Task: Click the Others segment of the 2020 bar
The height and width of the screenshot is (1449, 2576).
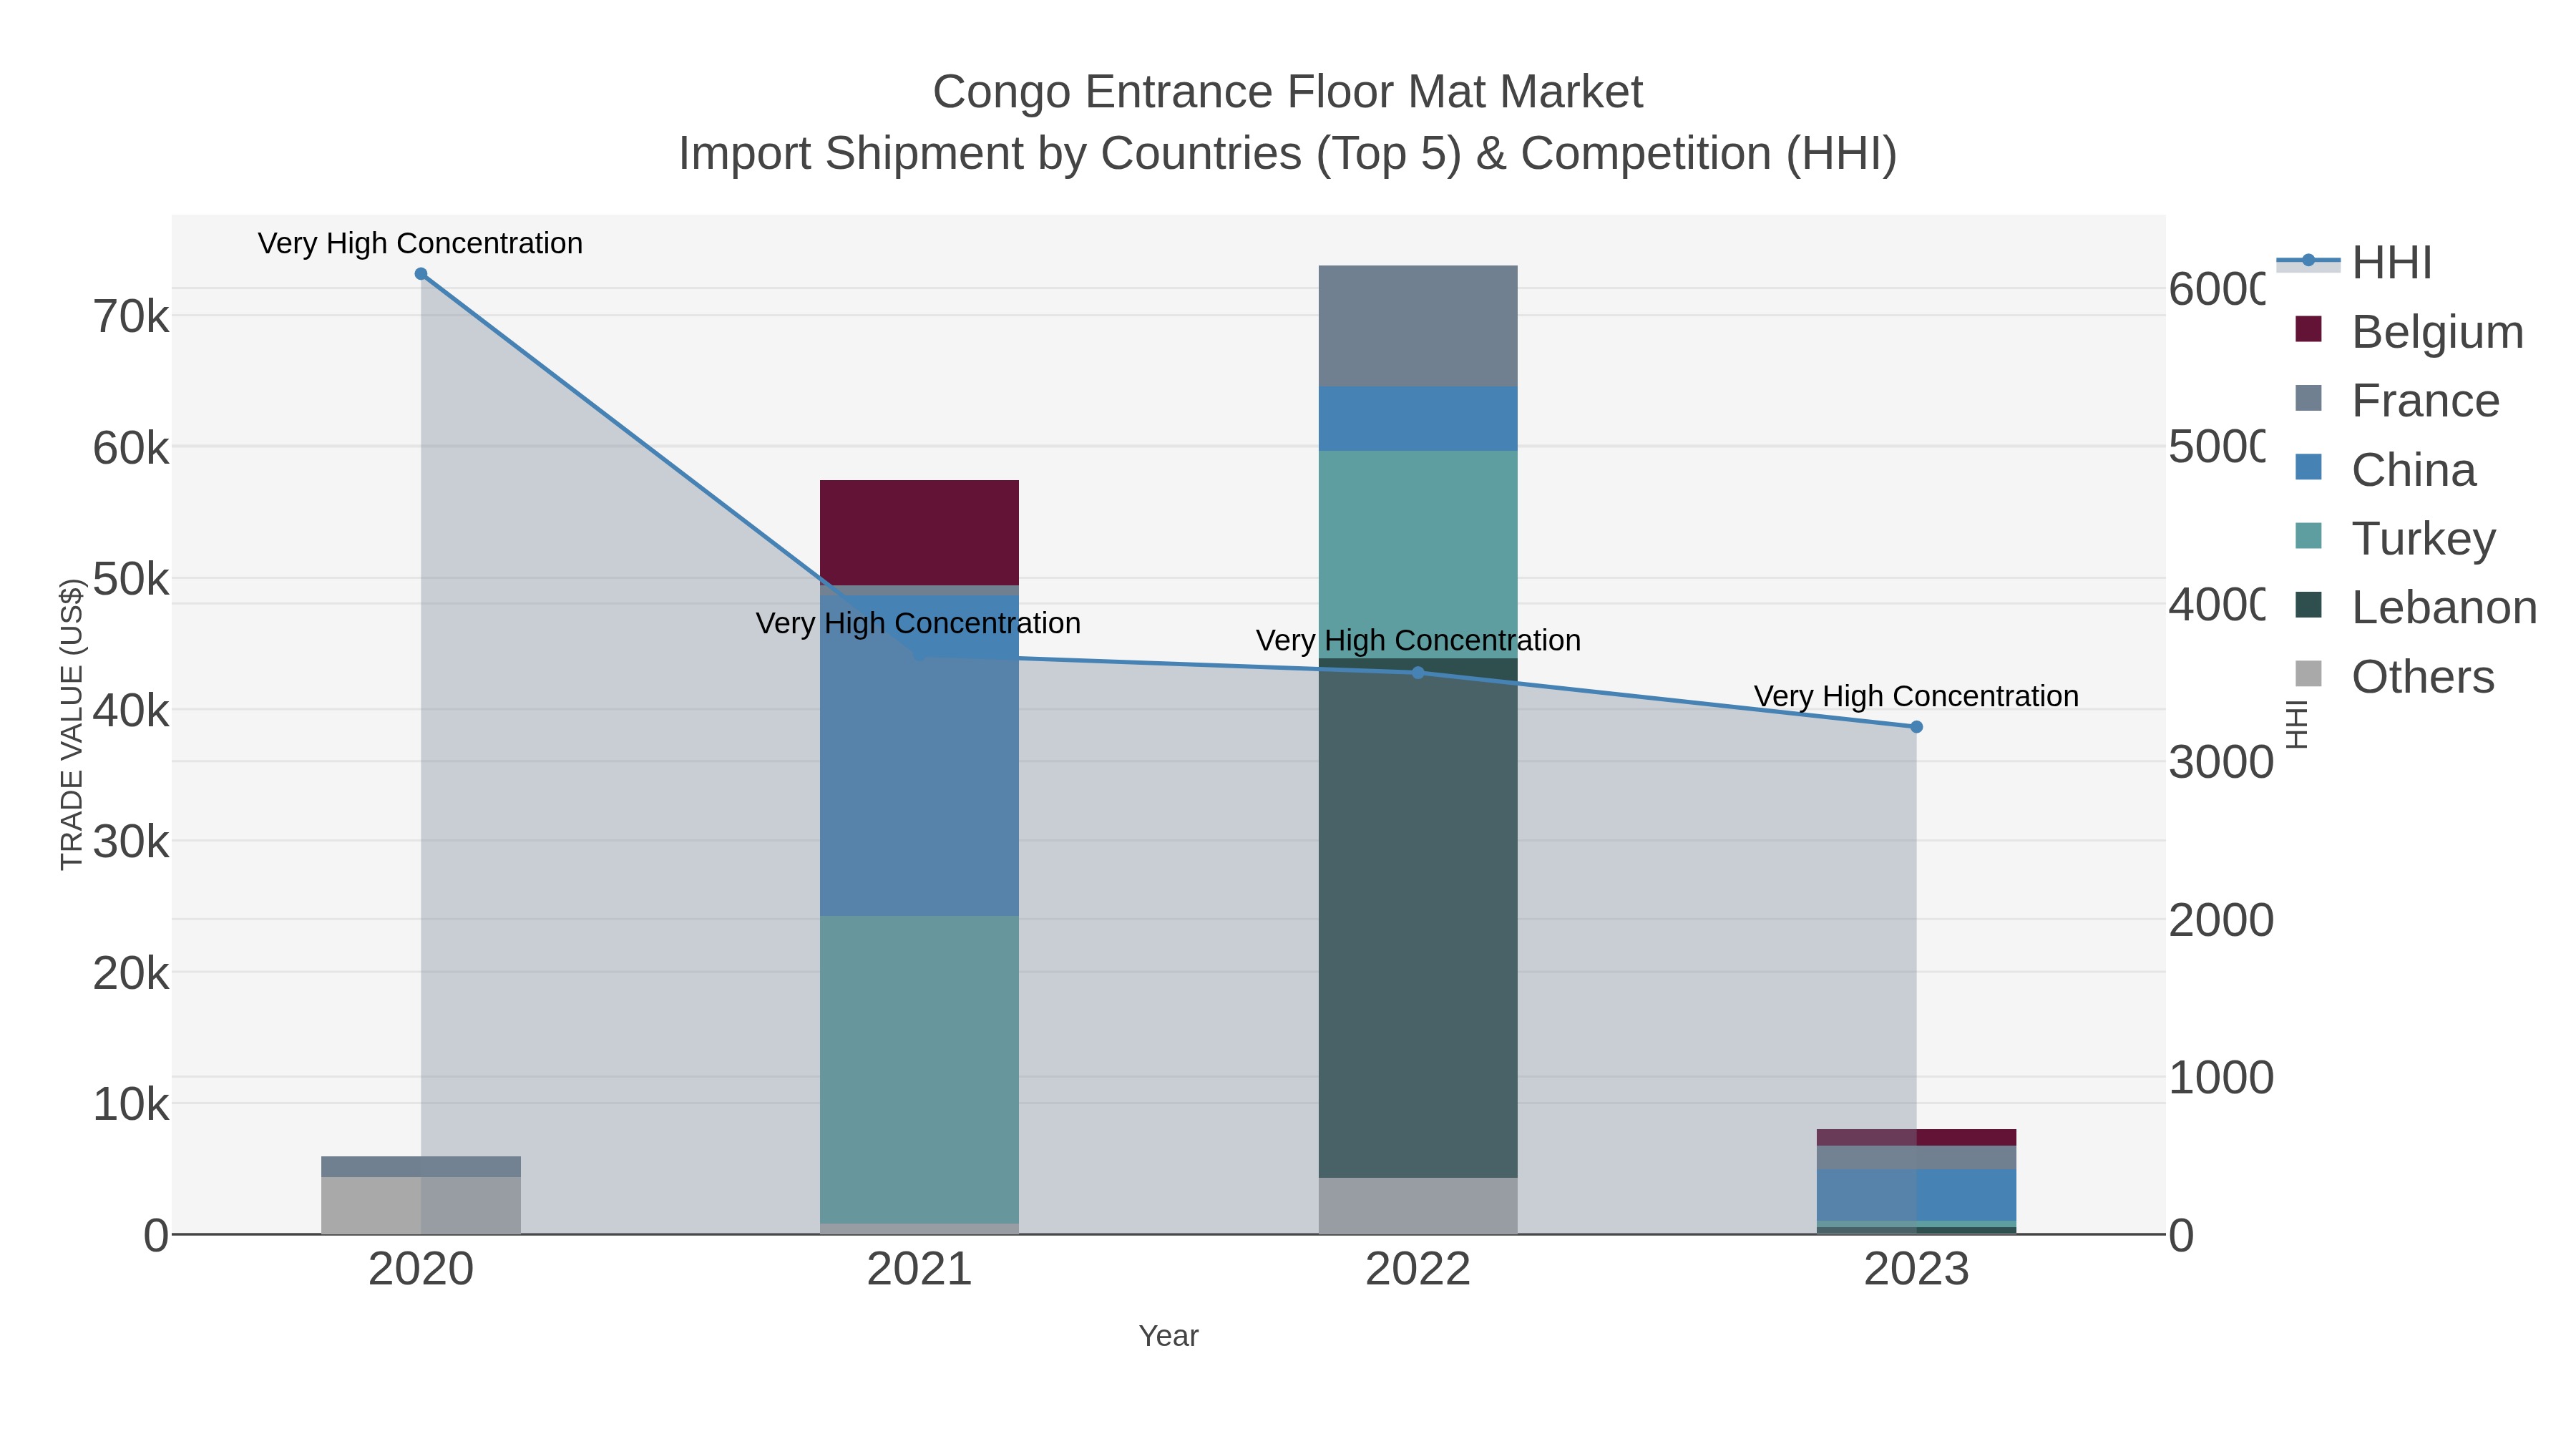Action: tap(421, 1205)
